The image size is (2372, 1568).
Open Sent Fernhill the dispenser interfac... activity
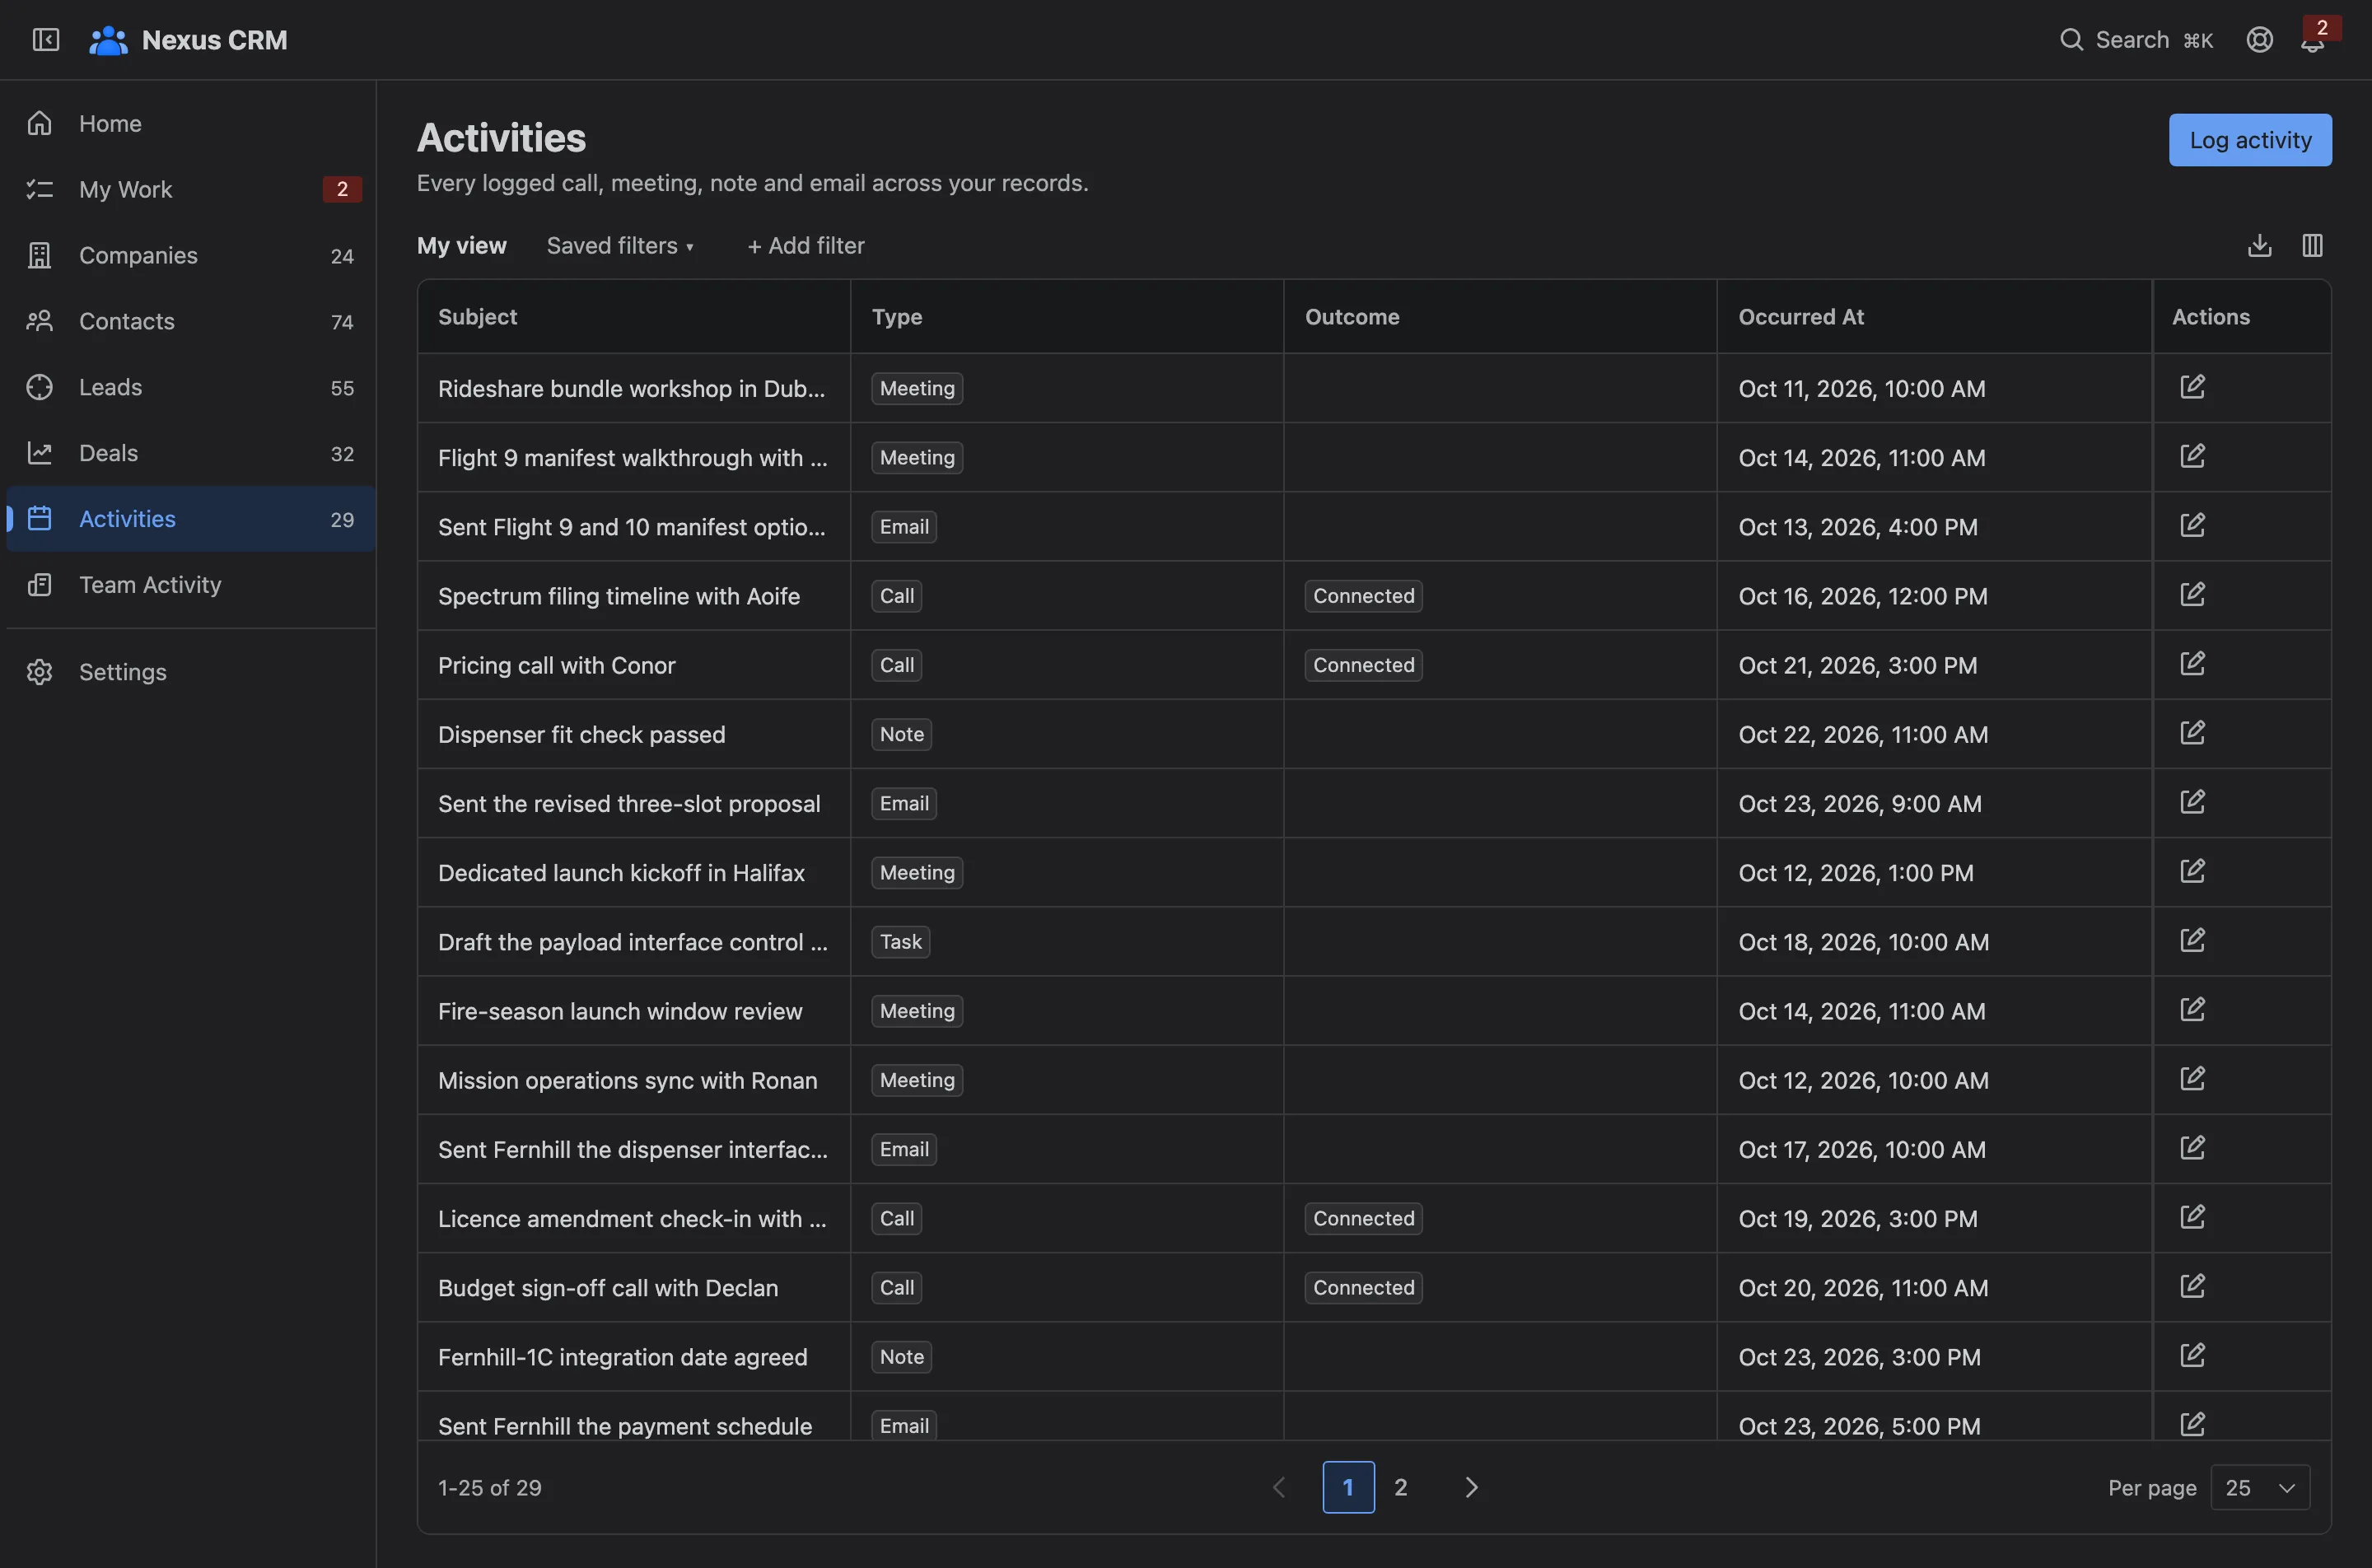[632, 1149]
